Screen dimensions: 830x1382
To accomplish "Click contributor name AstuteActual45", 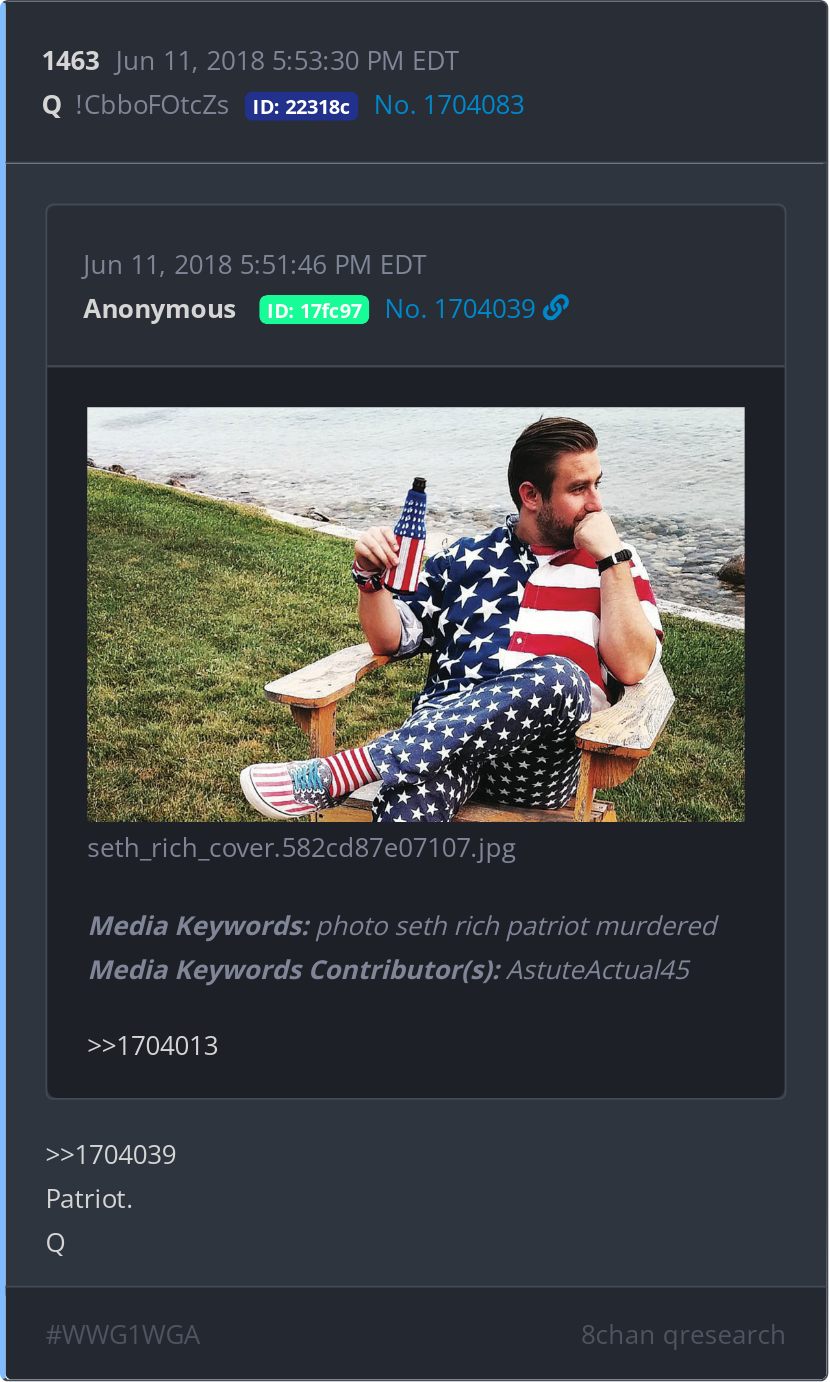I will pyautogui.click(x=598, y=970).
